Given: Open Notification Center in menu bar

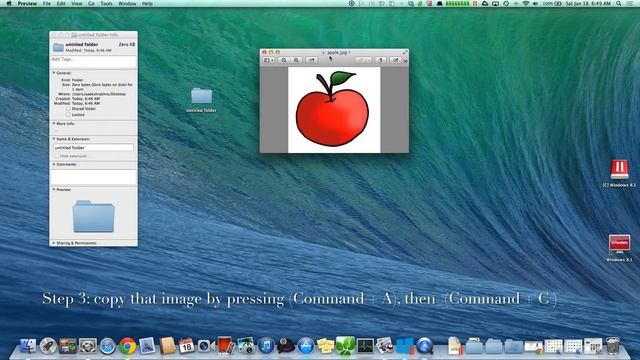Looking at the screenshot, I should point(631,3).
